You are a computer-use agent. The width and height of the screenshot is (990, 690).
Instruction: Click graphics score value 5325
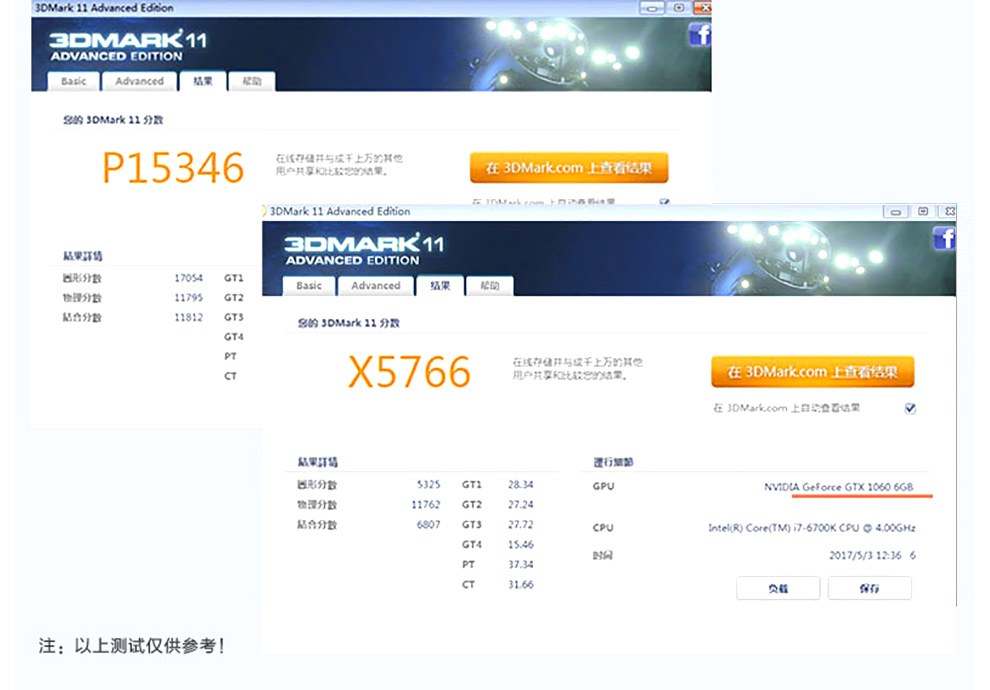(x=429, y=485)
